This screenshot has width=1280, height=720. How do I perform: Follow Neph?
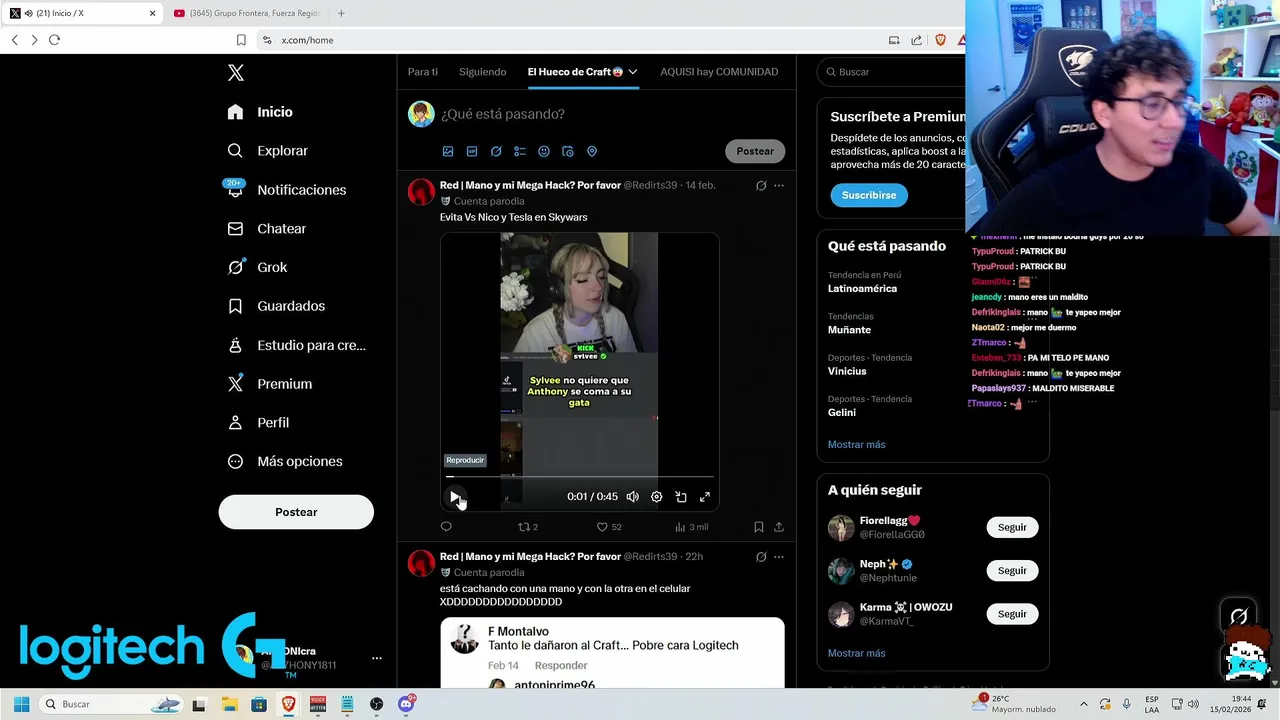pos(1012,571)
